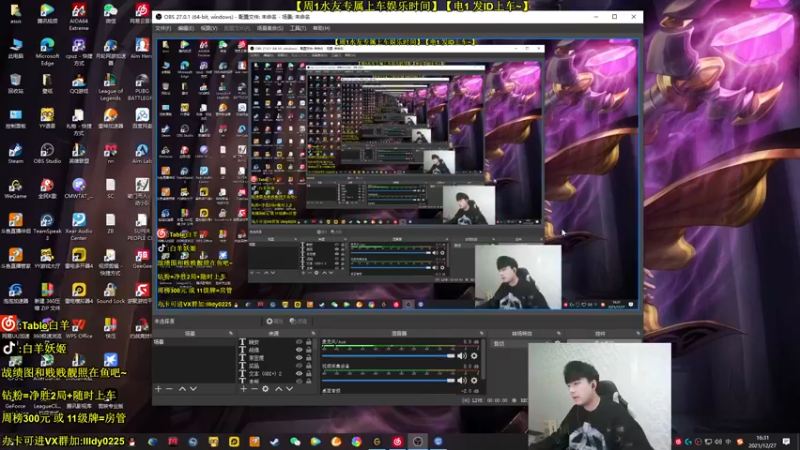Toggle the lock on 文本 (GDI+) 2 source
The width and height of the screenshot is (800, 450).
pos(309,373)
